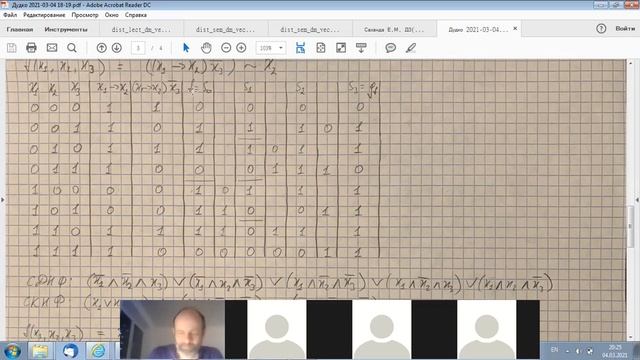Click the vertical scrollbar thumb

point(630,226)
